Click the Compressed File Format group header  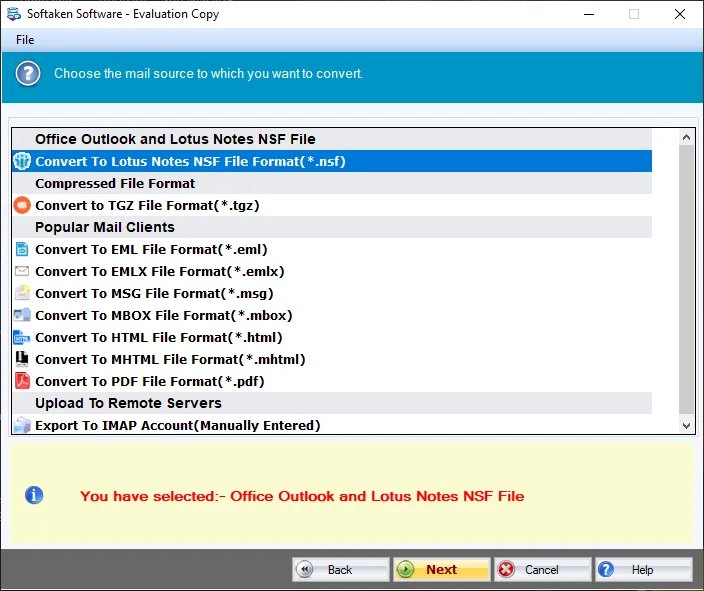coord(332,183)
